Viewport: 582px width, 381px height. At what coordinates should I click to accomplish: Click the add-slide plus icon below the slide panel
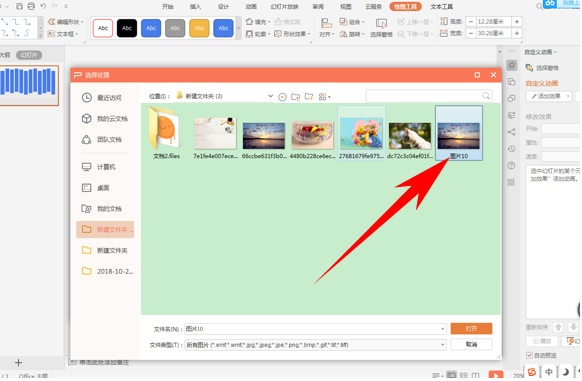tap(18, 362)
